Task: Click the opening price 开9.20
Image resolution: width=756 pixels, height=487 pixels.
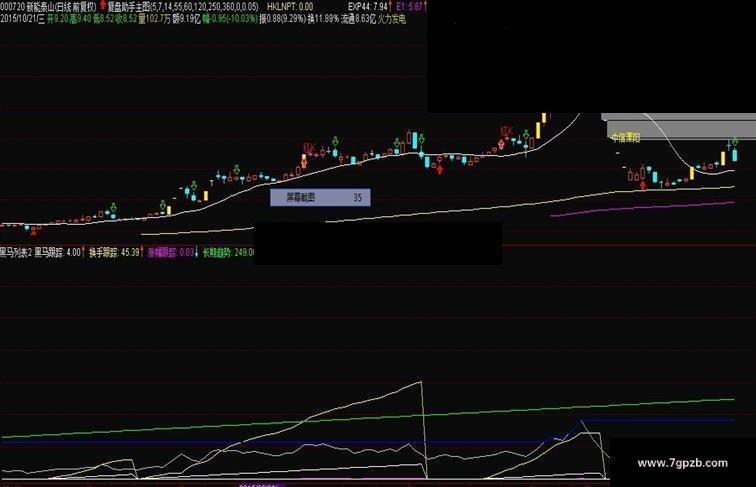Action: click(x=57, y=19)
